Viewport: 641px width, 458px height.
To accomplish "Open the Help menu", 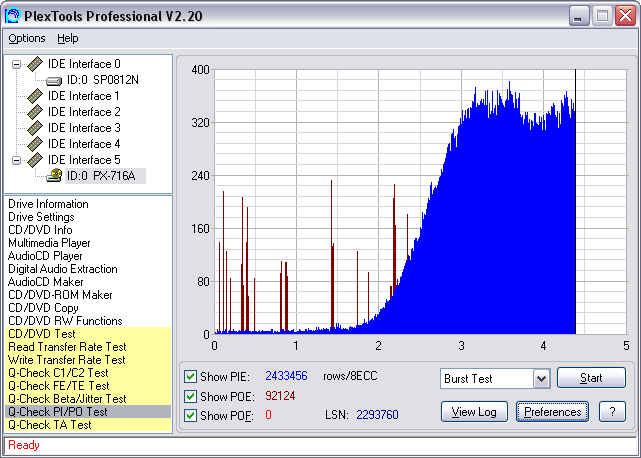I will click(x=67, y=38).
